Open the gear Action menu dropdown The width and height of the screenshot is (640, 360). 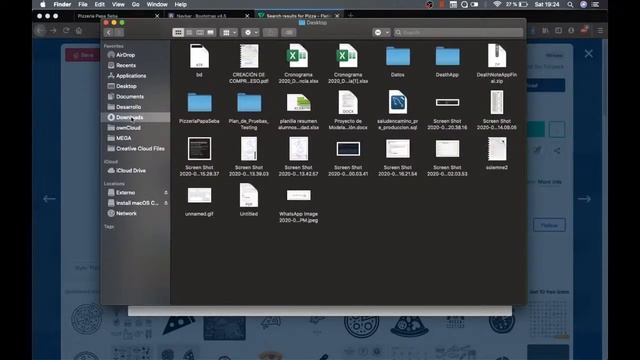pos(251,32)
